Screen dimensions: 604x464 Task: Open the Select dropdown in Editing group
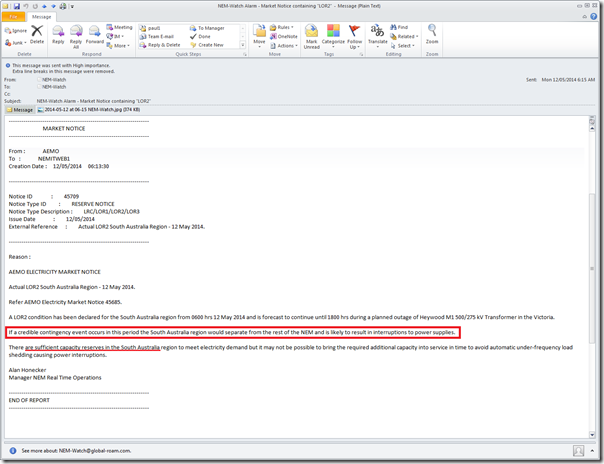point(403,46)
